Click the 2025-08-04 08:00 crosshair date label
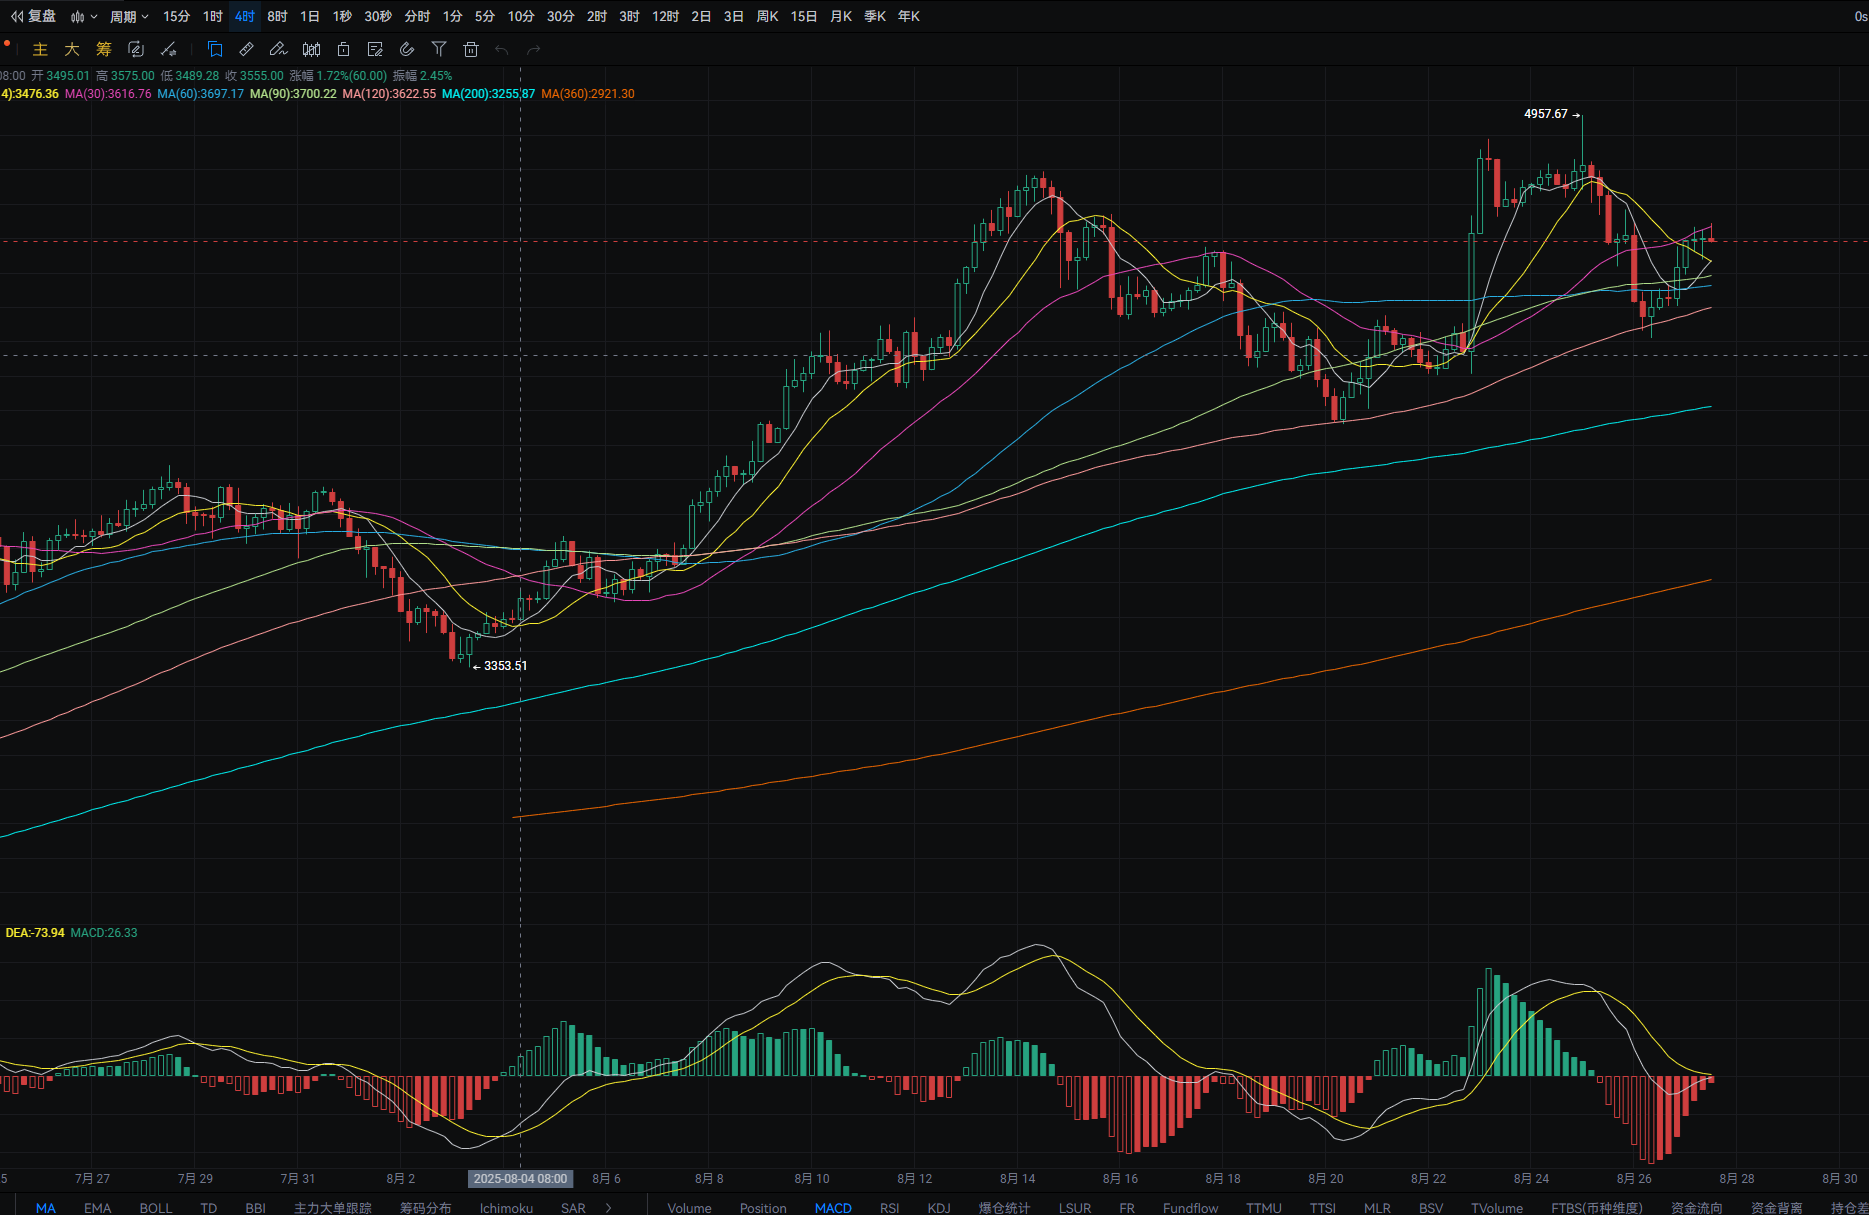This screenshot has height=1215, width=1869. click(520, 1179)
